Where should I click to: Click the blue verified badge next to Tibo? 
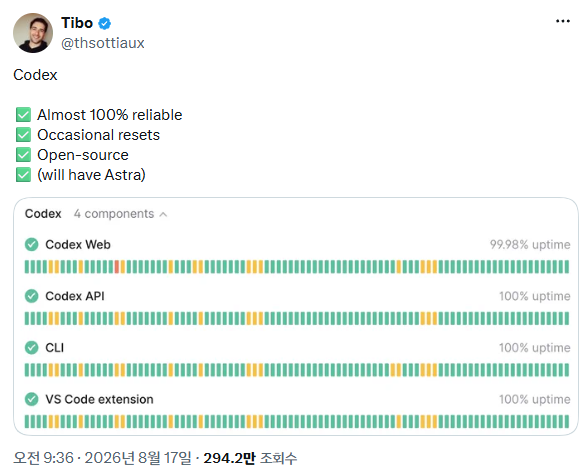pos(104,23)
